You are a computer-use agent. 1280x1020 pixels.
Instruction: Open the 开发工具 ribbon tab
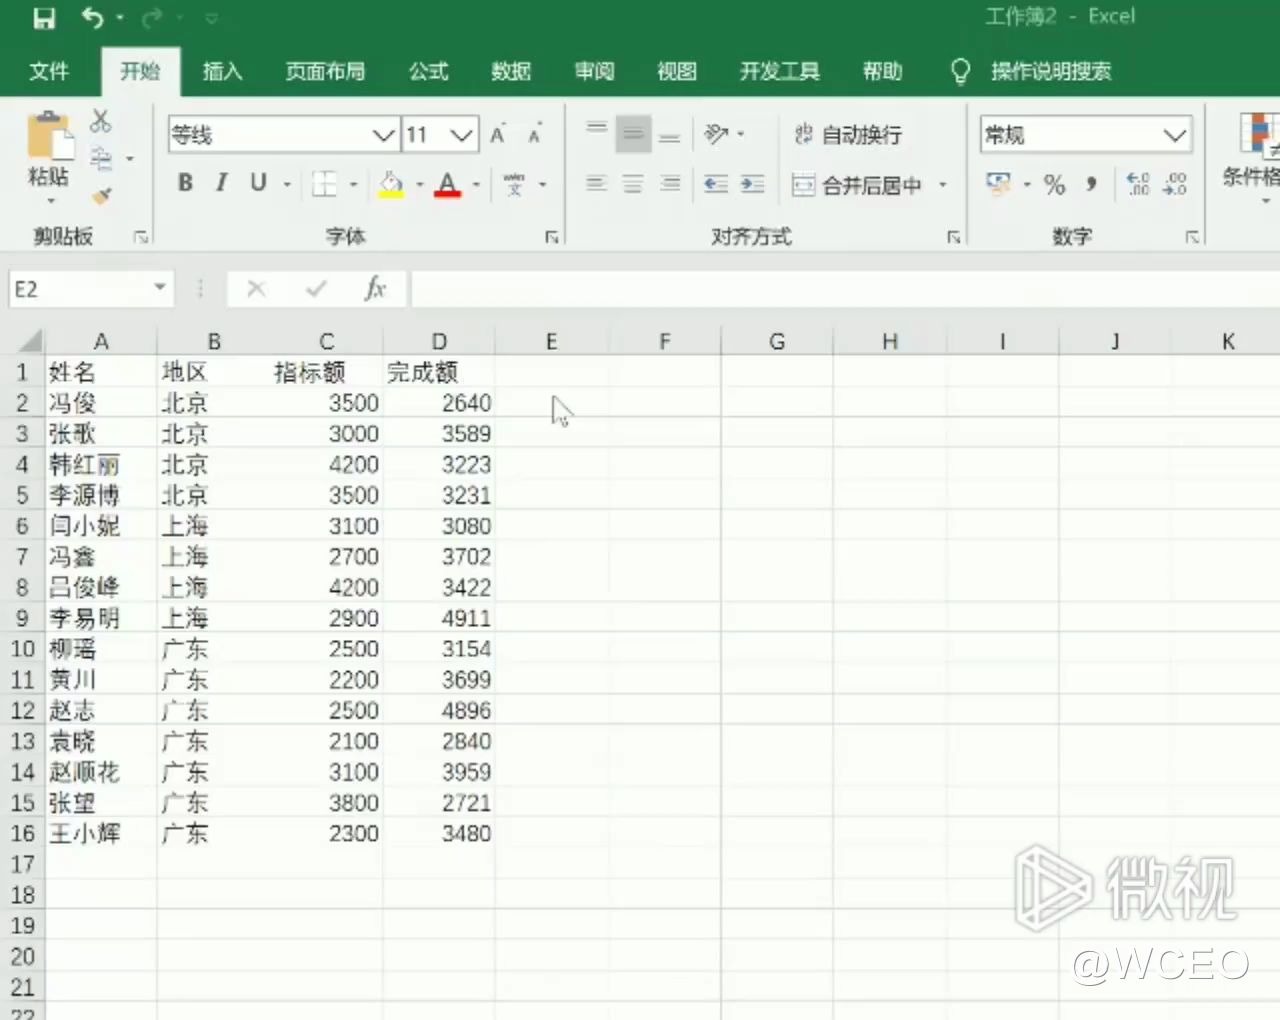pyautogui.click(x=779, y=71)
